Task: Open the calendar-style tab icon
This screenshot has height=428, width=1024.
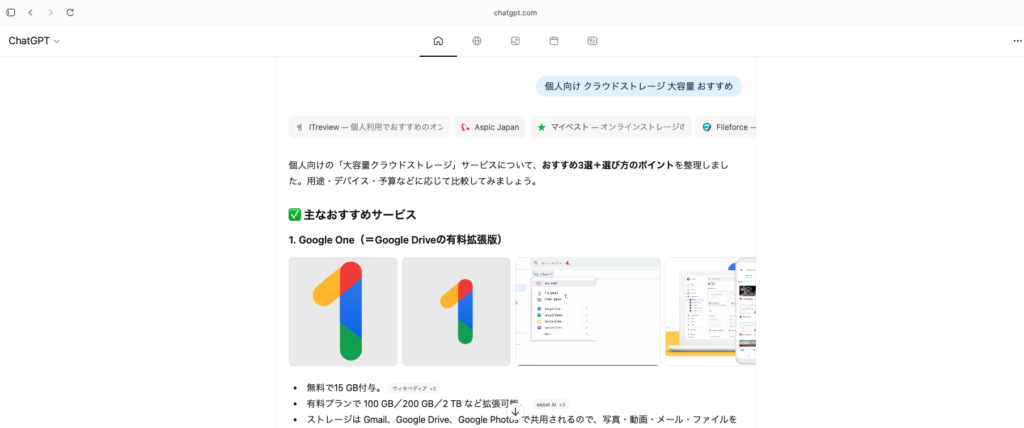Action: (554, 41)
